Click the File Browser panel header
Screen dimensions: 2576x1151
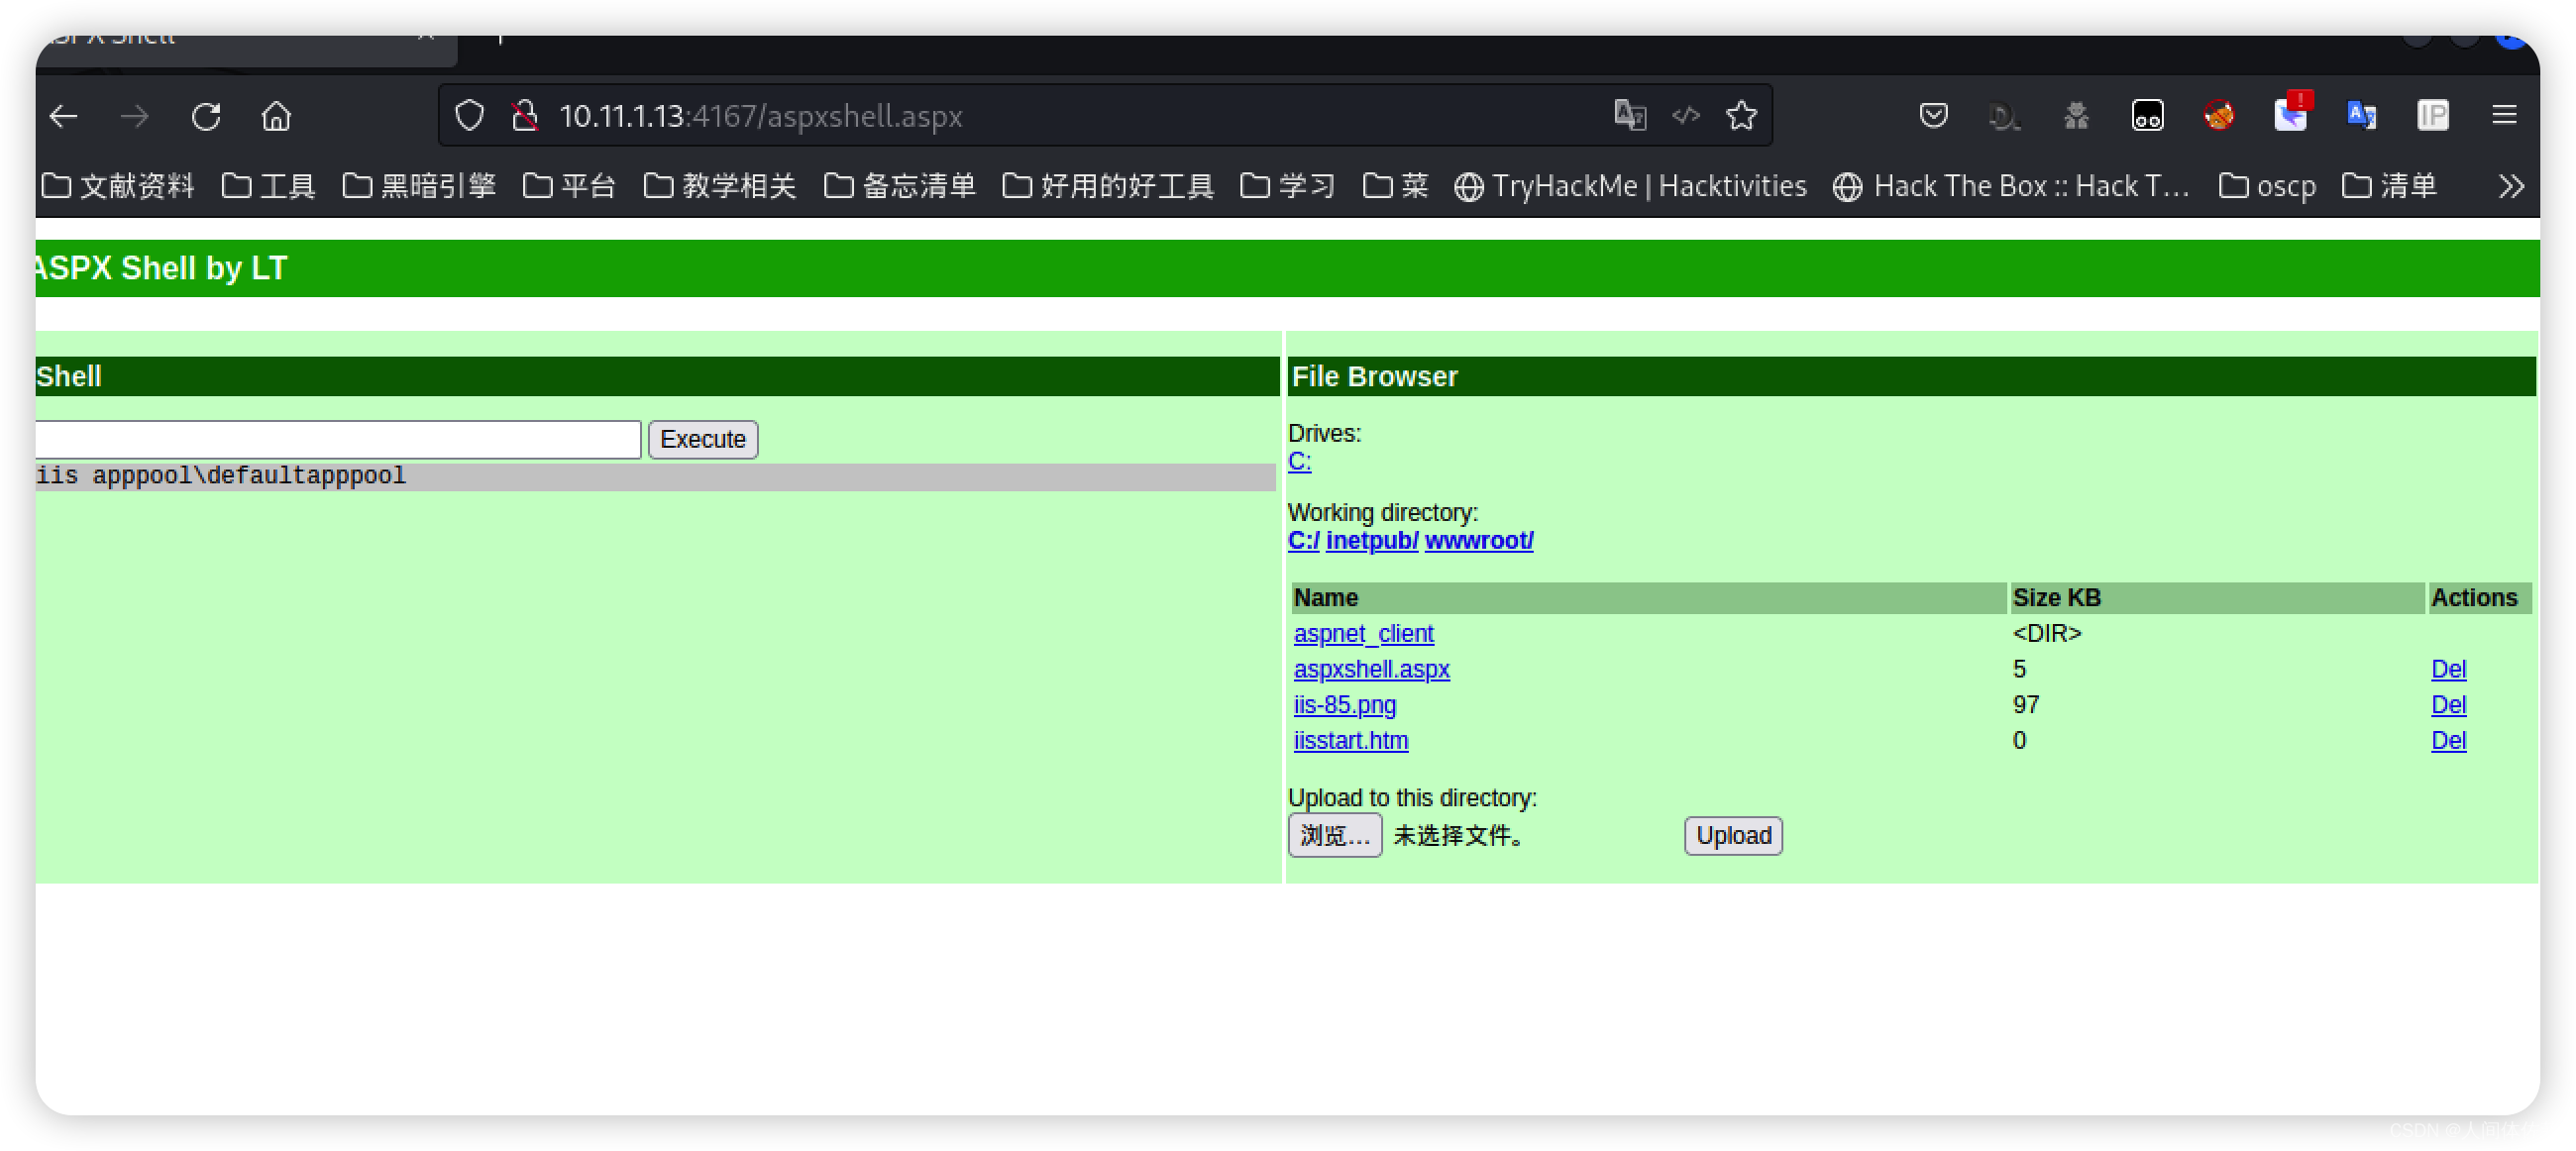[1910, 377]
